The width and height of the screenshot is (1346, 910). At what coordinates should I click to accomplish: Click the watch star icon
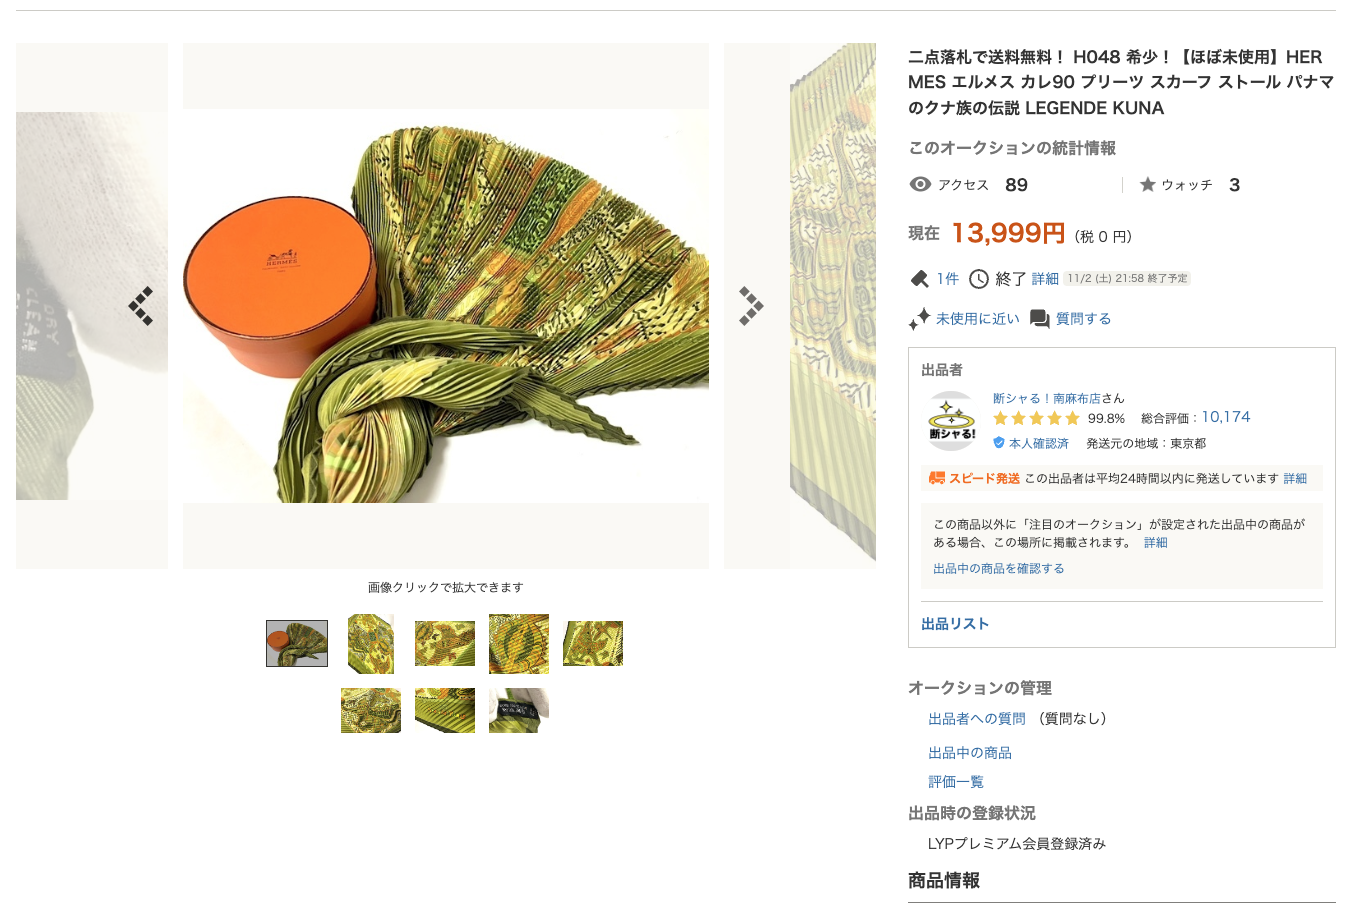(1148, 184)
